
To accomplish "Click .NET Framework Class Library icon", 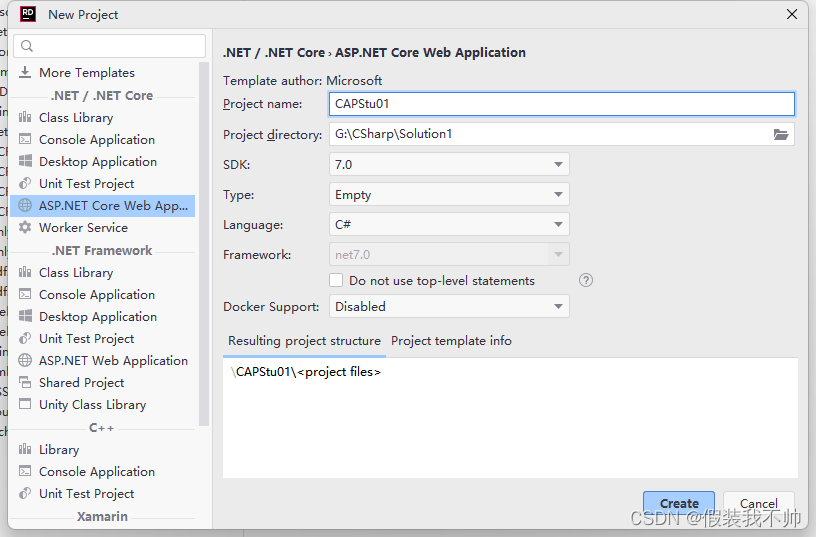I will (x=25, y=272).
